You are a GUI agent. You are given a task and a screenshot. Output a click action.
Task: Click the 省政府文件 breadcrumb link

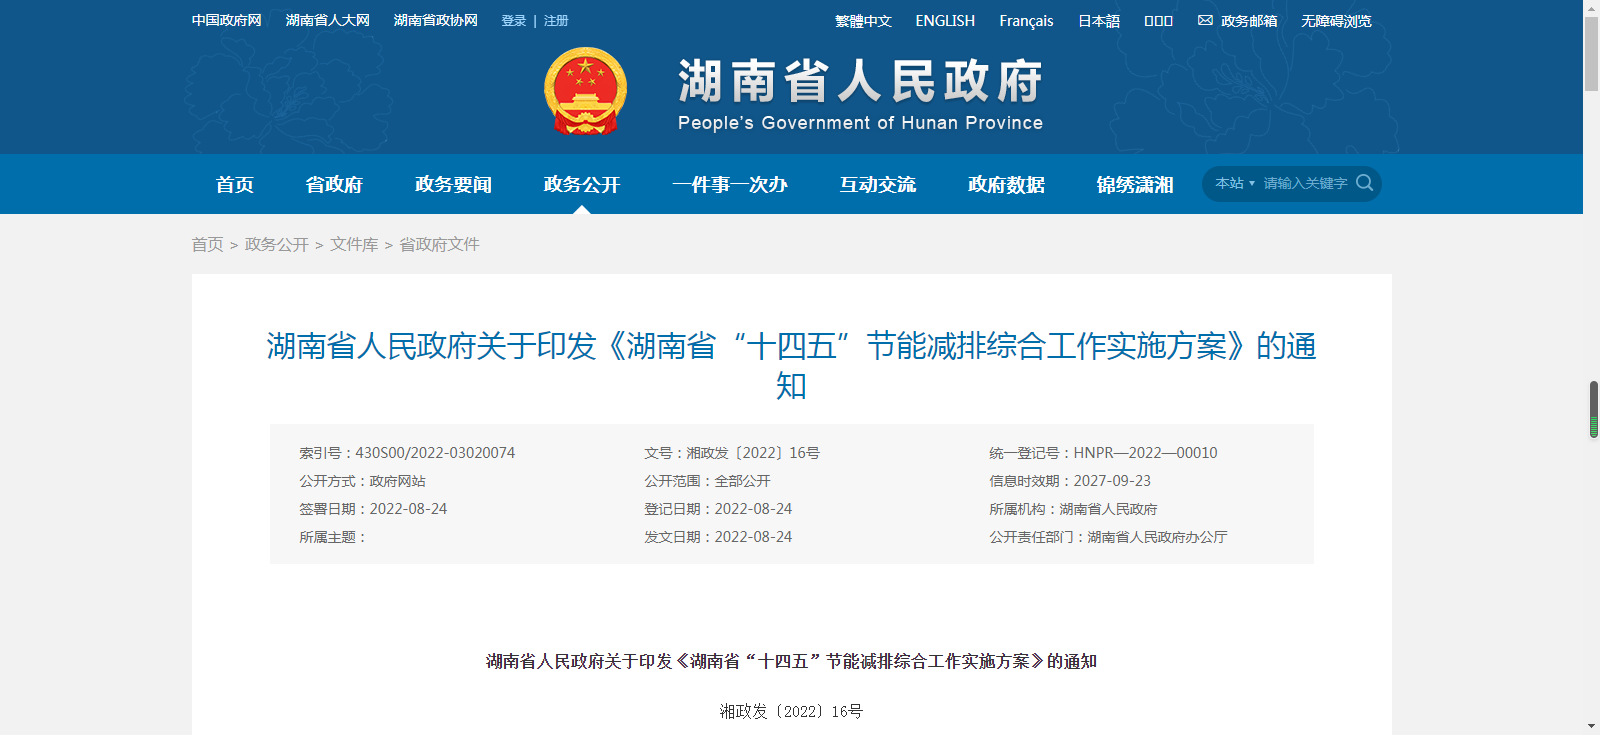tap(439, 244)
